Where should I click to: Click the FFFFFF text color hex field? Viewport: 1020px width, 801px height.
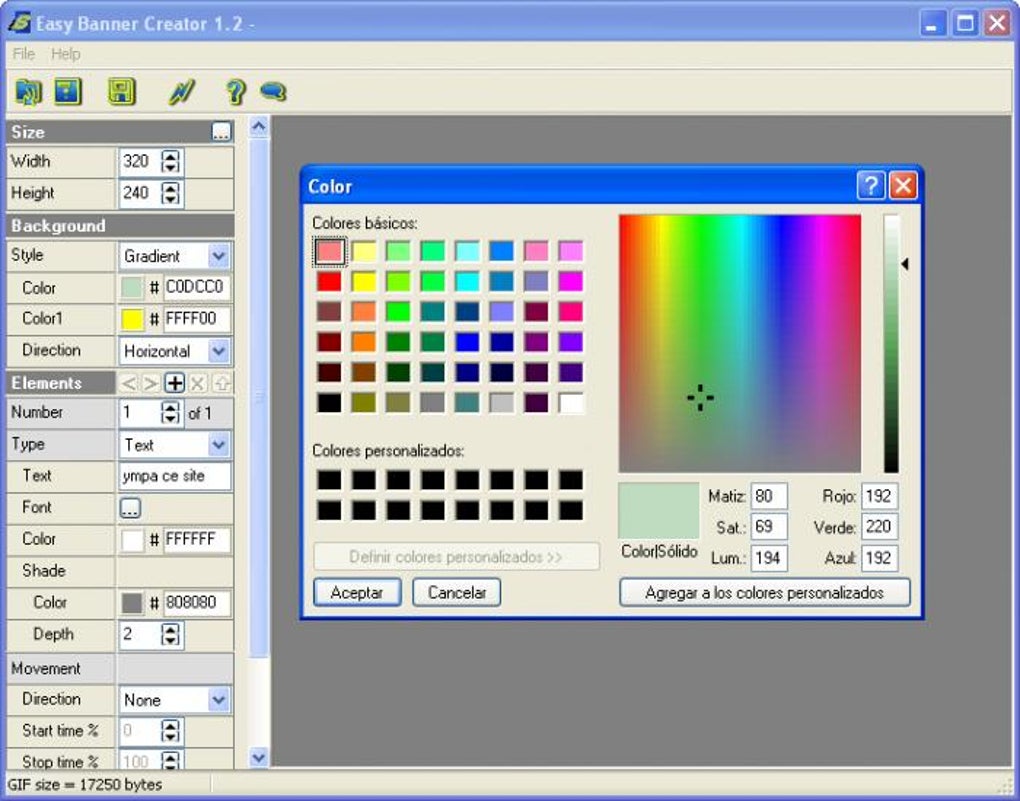pos(196,539)
